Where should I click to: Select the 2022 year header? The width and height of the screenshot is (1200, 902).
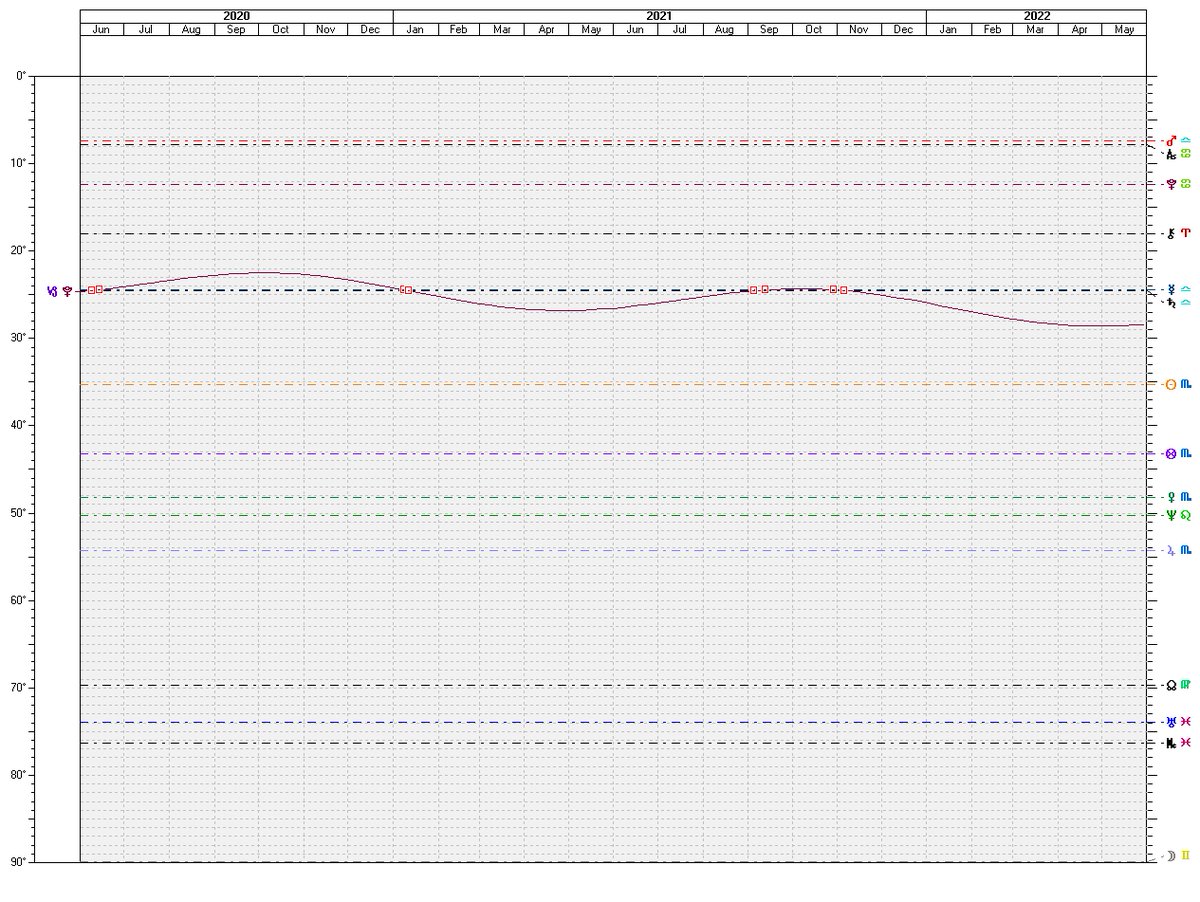pyautogui.click(x=1037, y=16)
